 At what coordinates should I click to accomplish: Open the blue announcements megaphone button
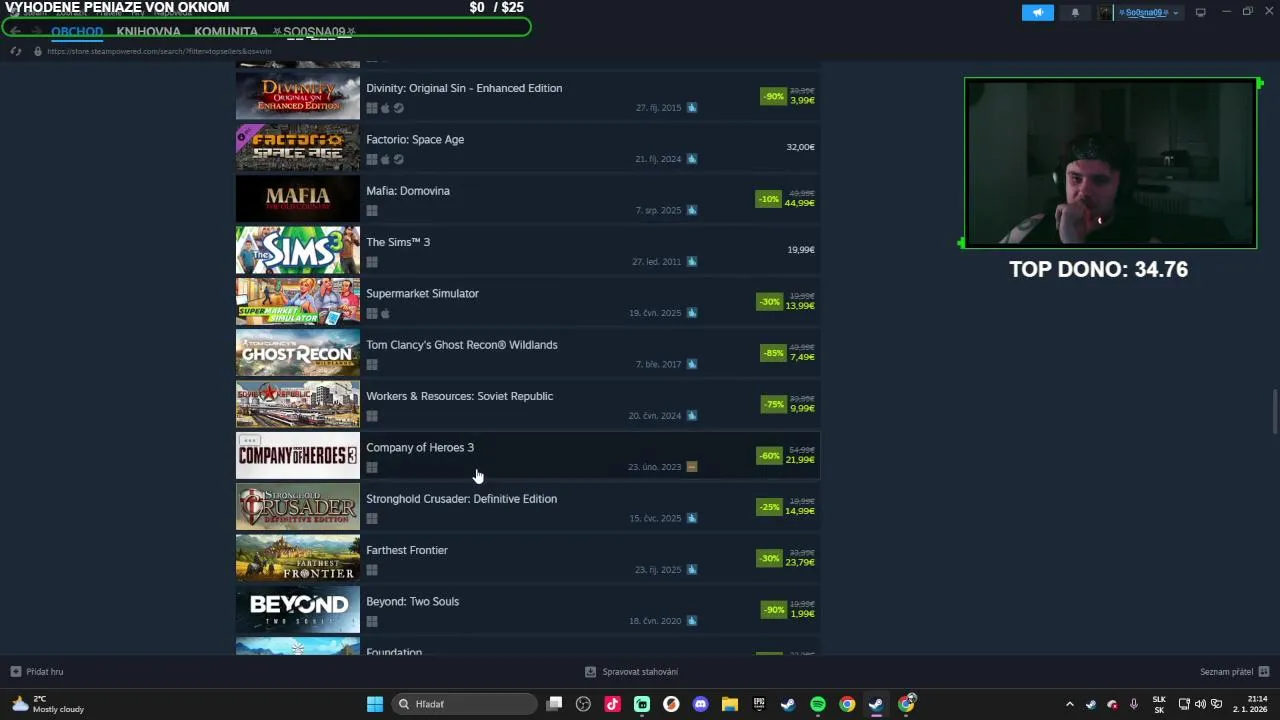(x=1038, y=13)
